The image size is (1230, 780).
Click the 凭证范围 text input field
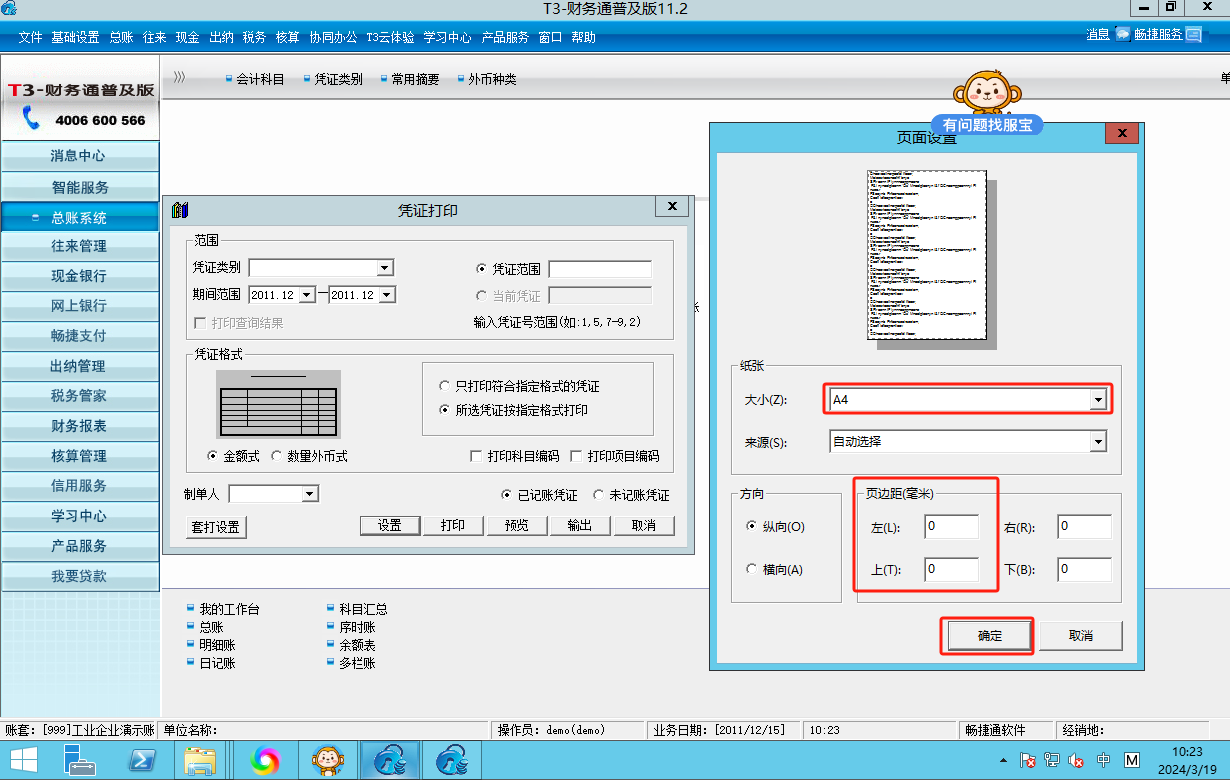click(x=600, y=269)
